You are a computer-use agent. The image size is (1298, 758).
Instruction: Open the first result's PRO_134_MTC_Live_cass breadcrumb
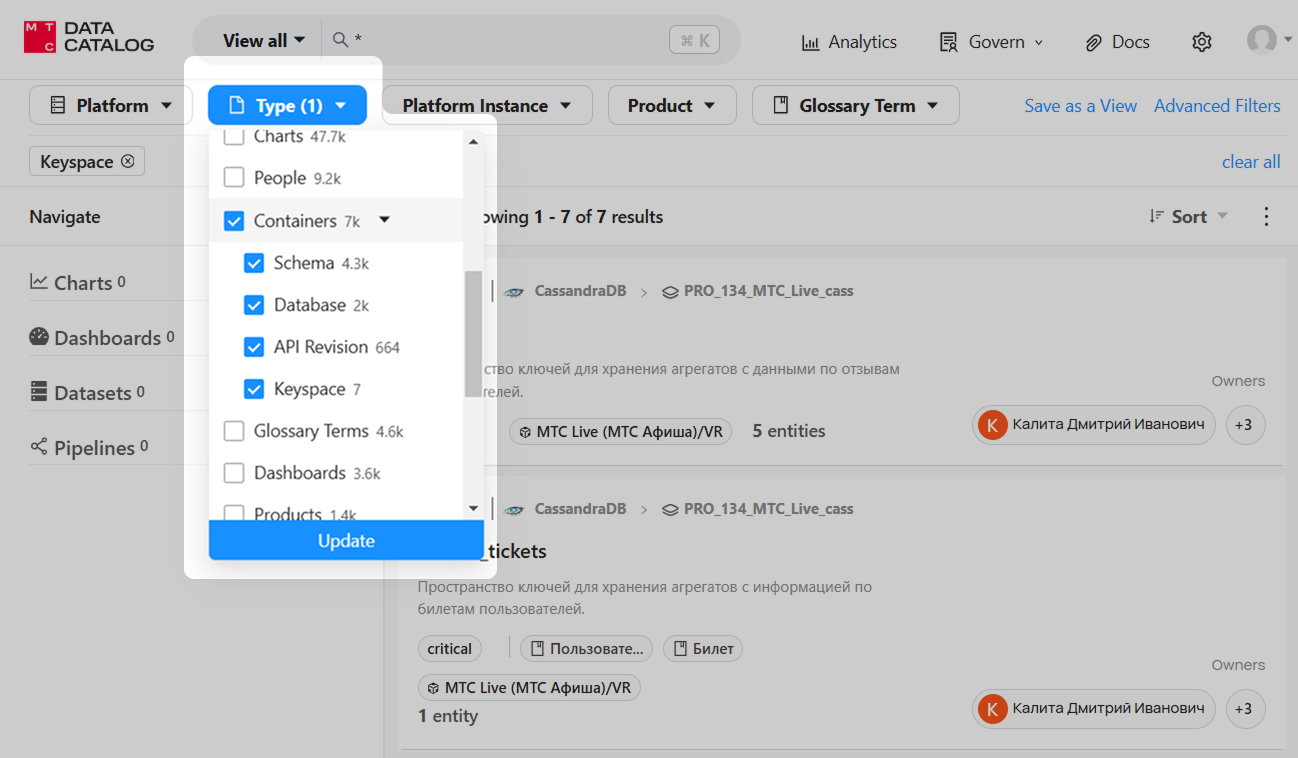point(769,291)
